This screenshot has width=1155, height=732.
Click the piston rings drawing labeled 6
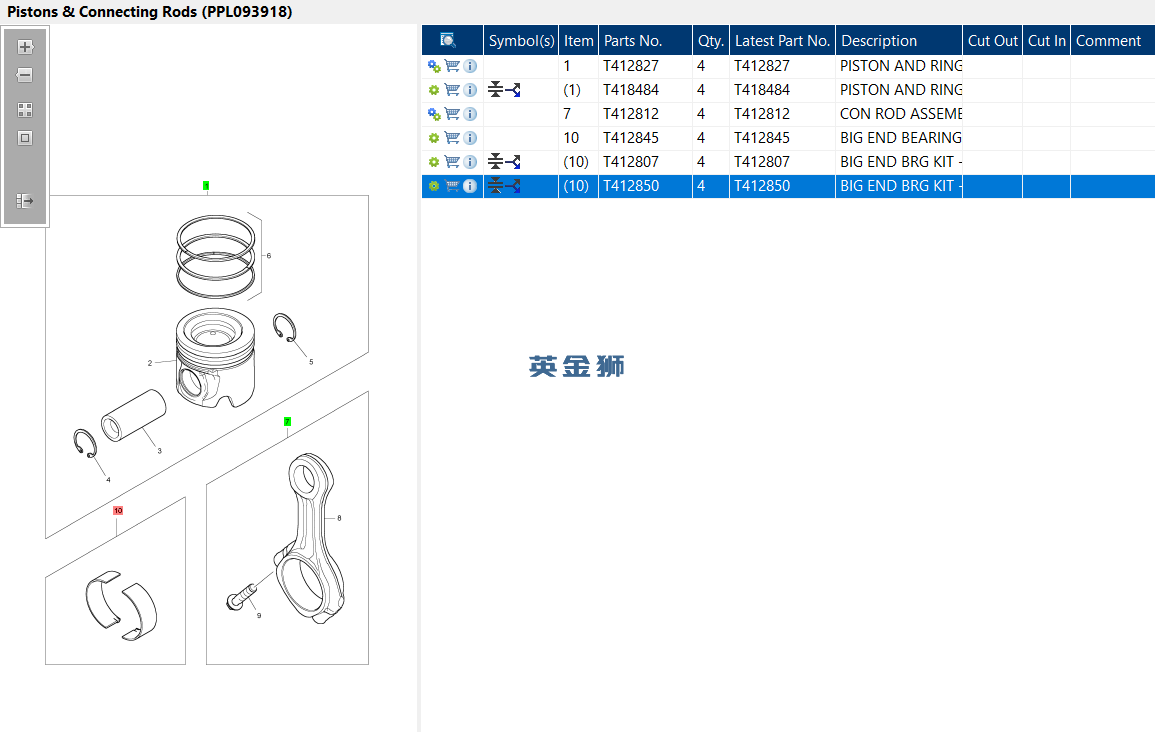click(216, 256)
